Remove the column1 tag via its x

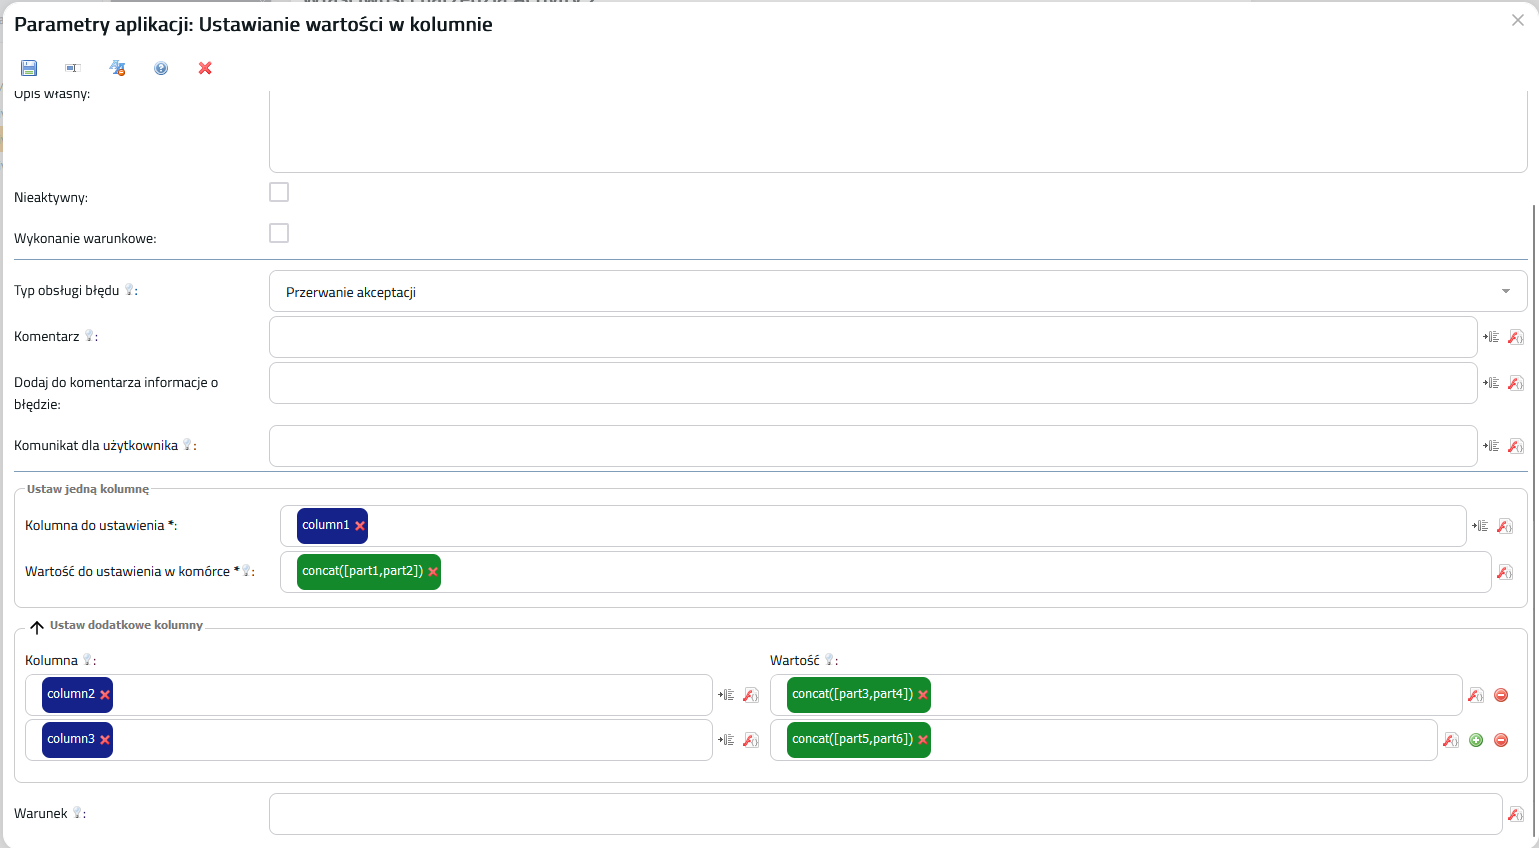360,526
